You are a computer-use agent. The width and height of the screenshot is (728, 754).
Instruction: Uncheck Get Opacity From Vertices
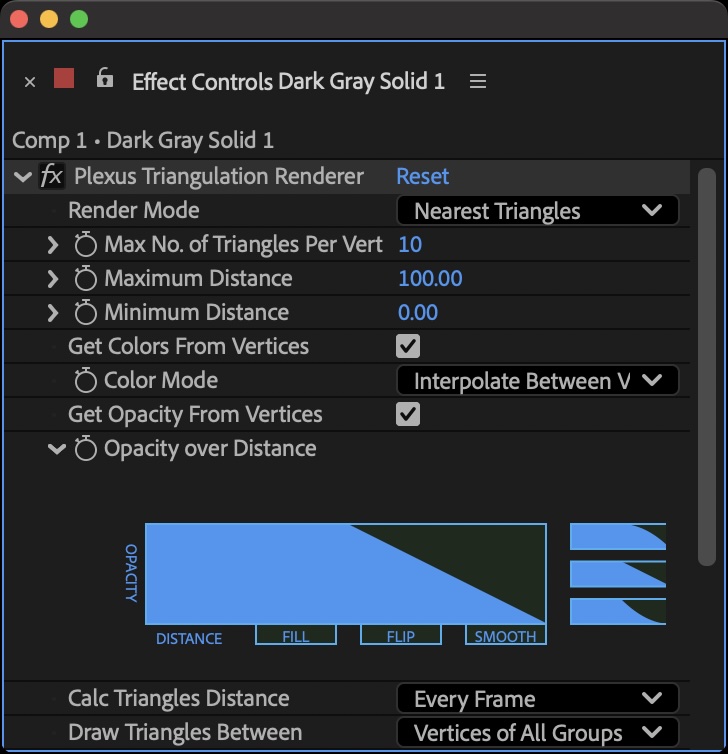click(408, 415)
